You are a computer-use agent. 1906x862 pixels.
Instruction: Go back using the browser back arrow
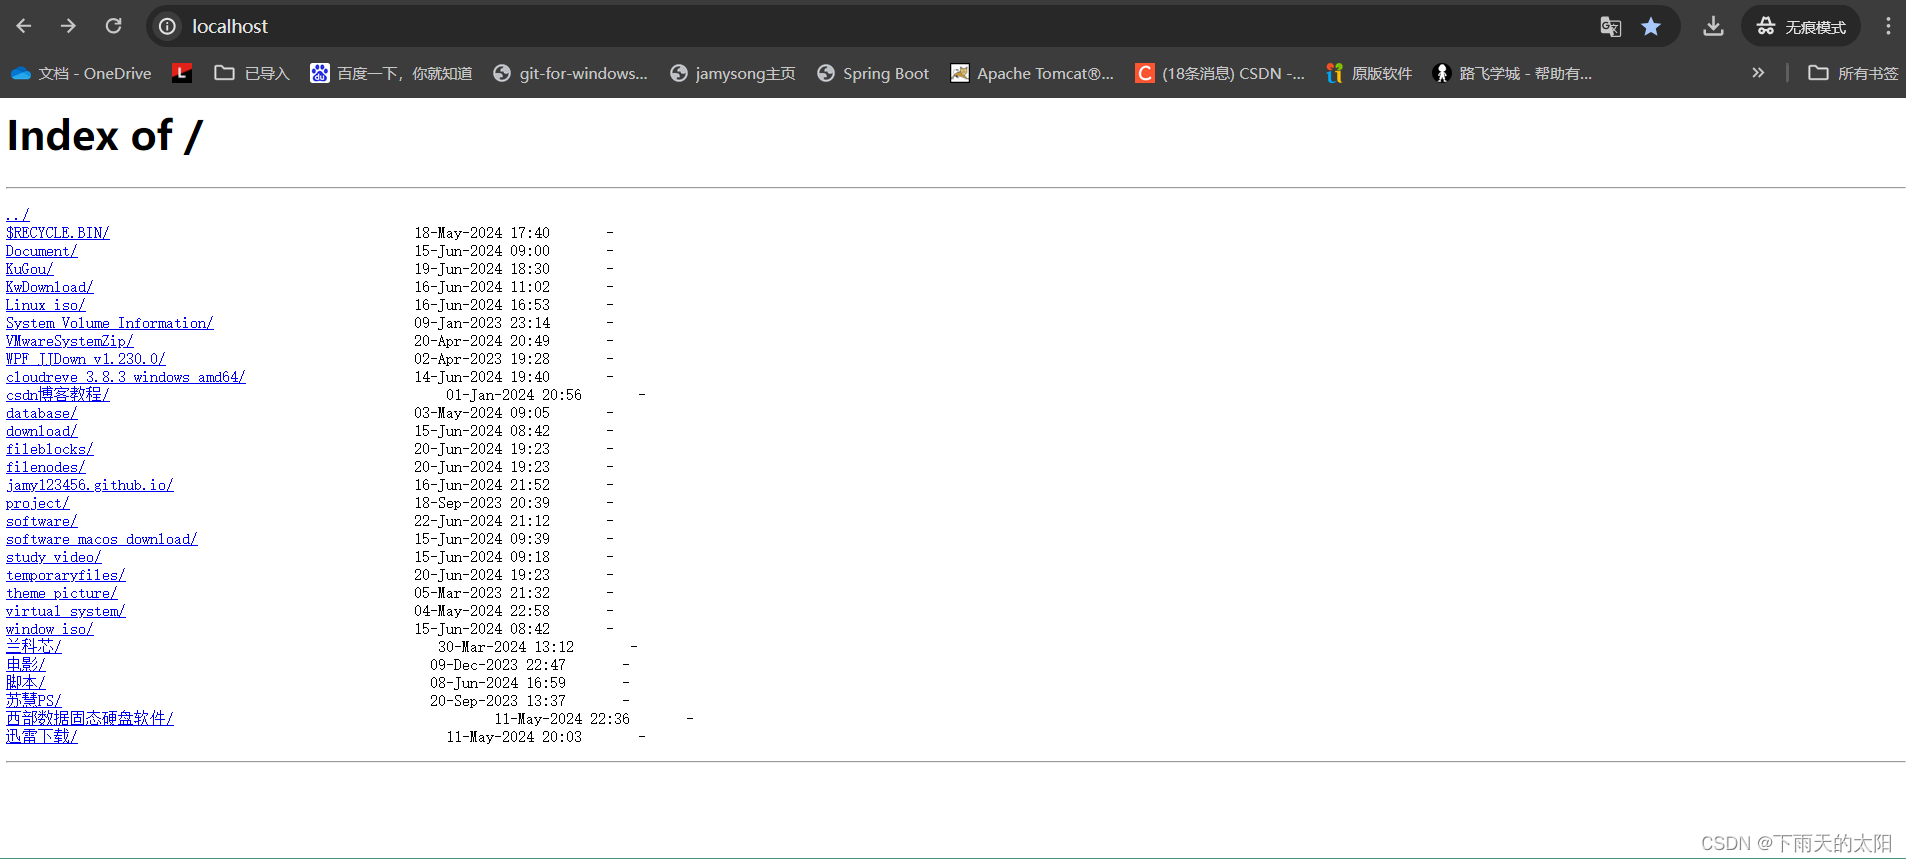[x=24, y=26]
